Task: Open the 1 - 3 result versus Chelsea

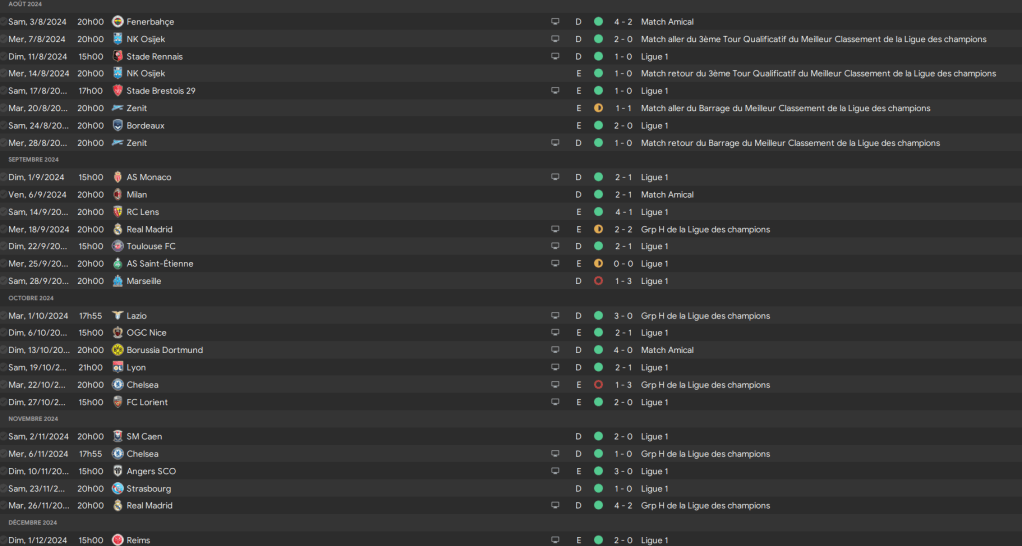Action: pyautogui.click(x=623, y=385)
